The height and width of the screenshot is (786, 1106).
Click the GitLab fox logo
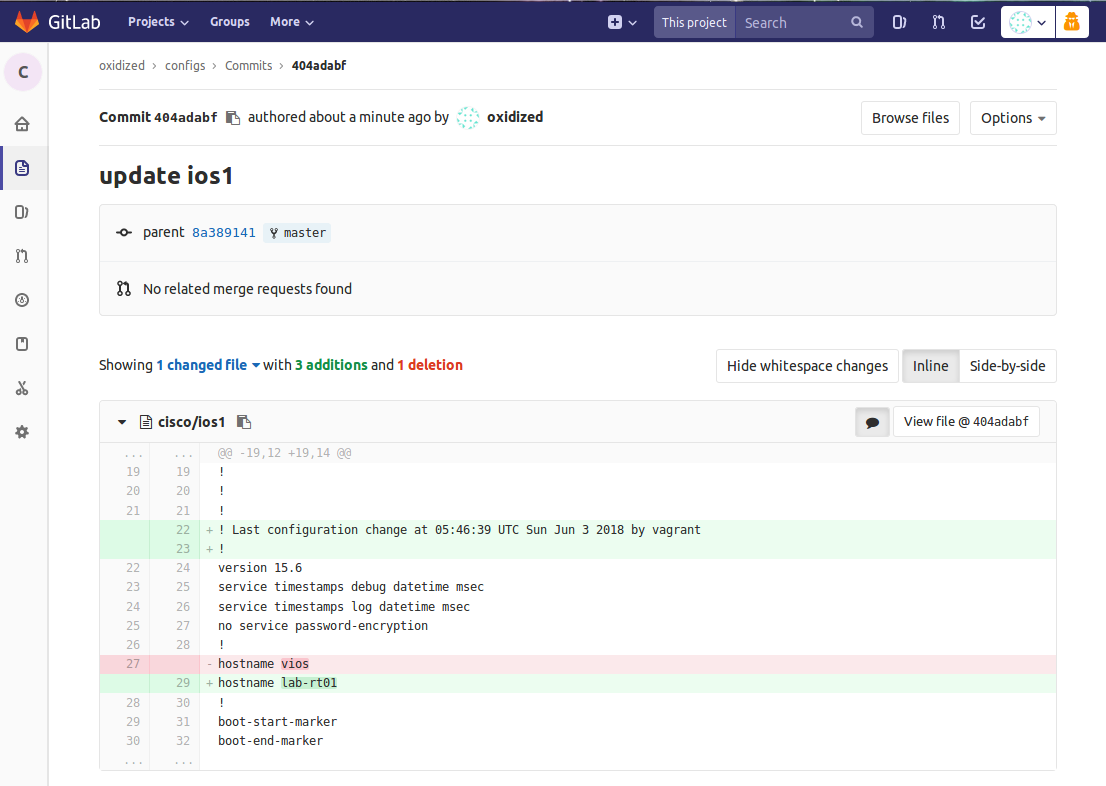click(x=27, y=22)
